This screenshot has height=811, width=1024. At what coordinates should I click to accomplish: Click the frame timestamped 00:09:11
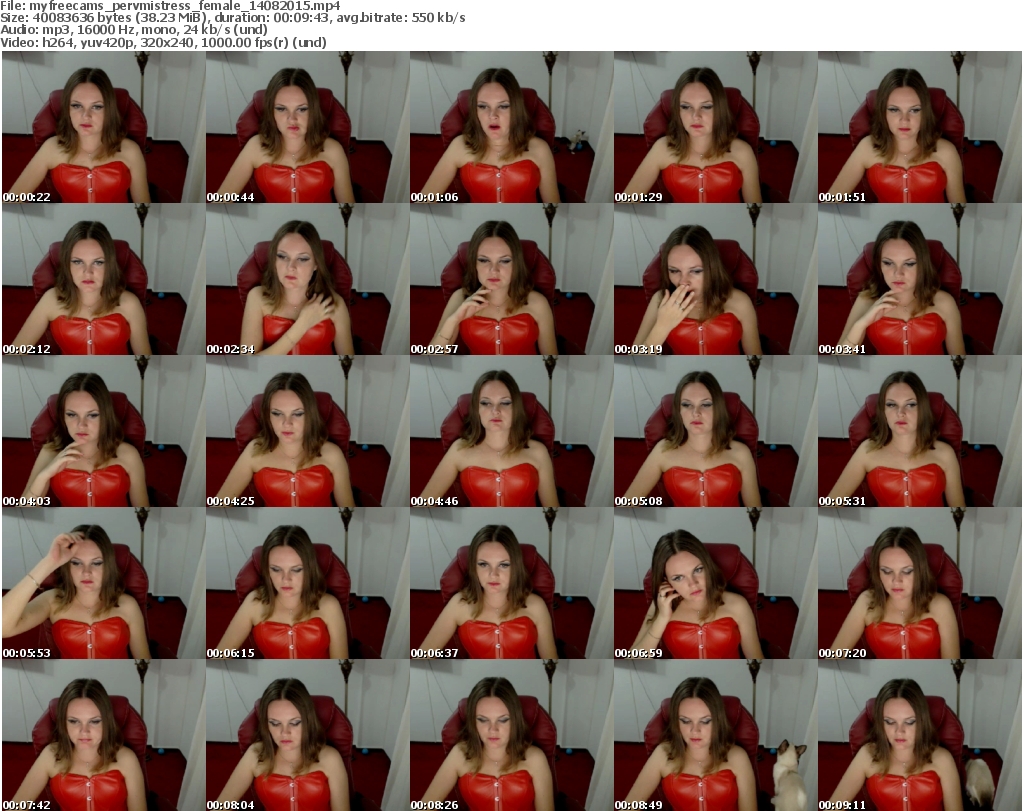(920, 735)
